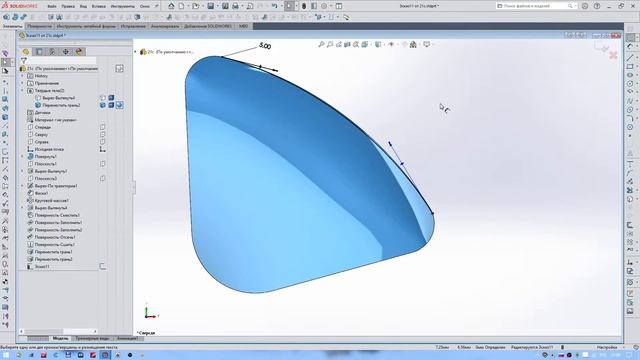
Task: Toggle visibility of Плоскость2 in display pane
Action: point(103,178)
